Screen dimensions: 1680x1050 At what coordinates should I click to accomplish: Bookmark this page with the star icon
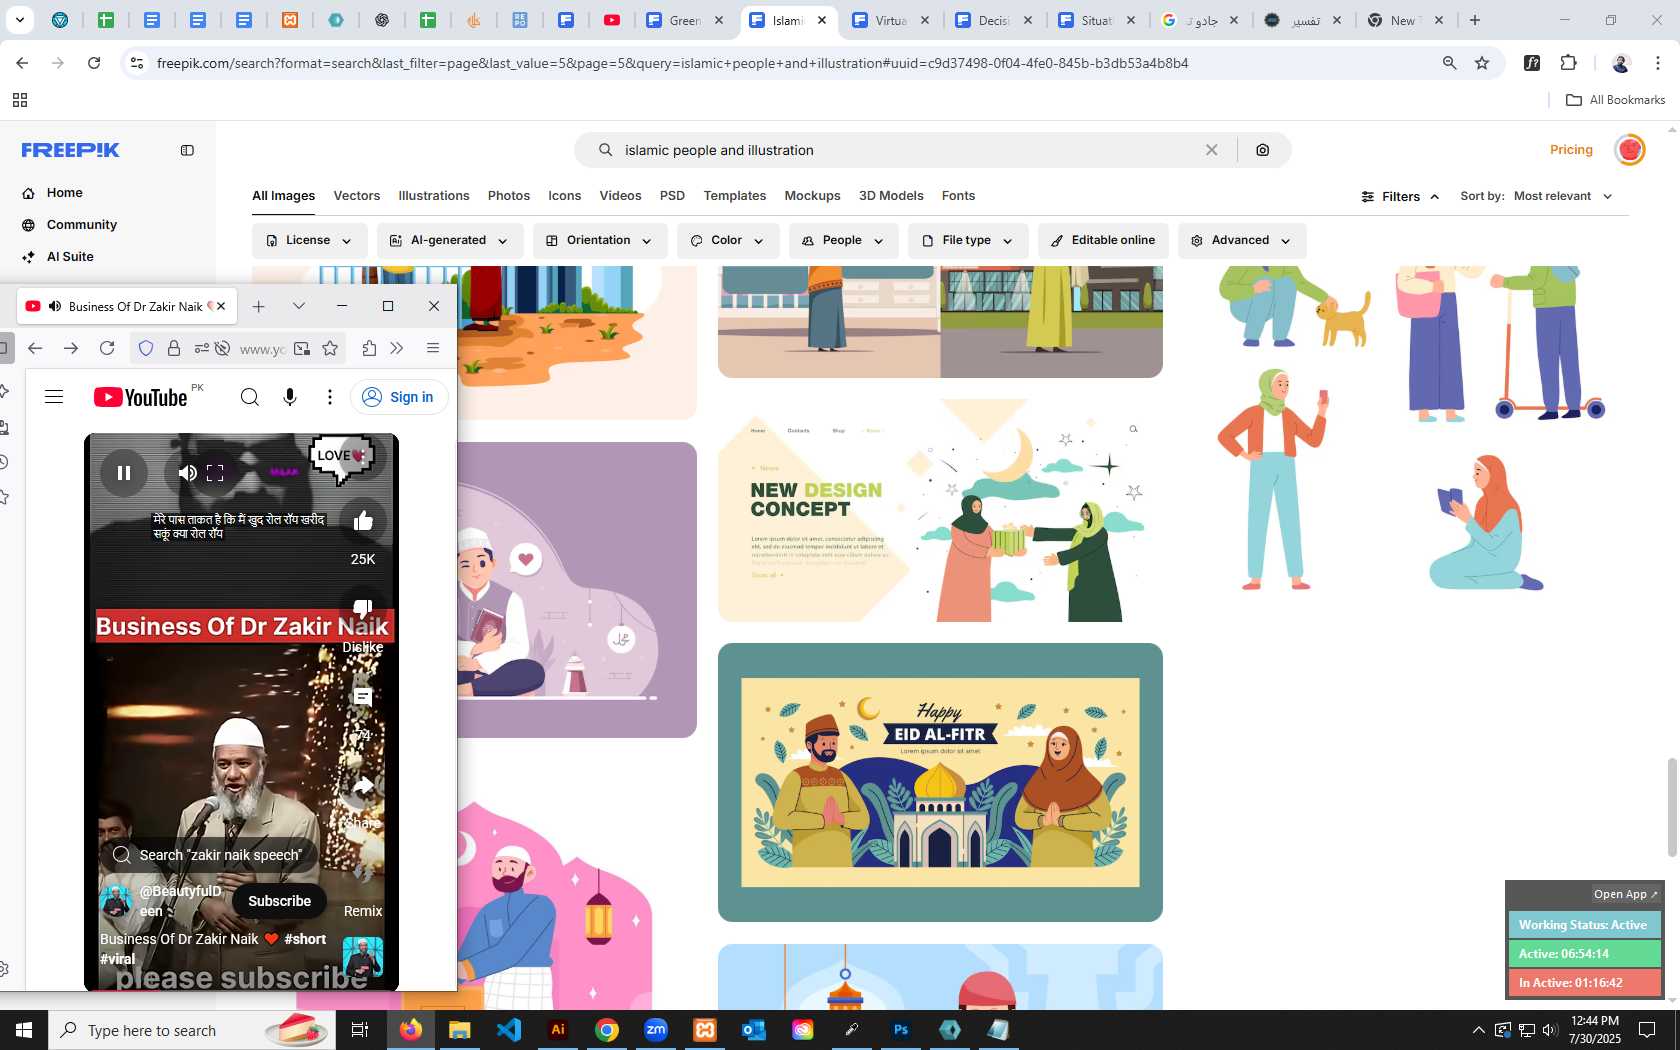[x=1482, y=63]
